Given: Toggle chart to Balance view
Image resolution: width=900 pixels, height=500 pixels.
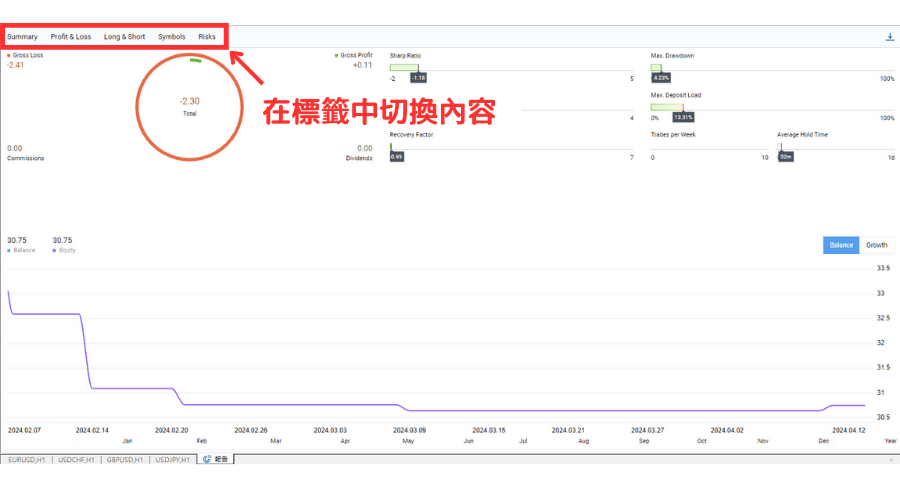Looking at the screenshot, I should pyautogui.click(x=841, y=245).
